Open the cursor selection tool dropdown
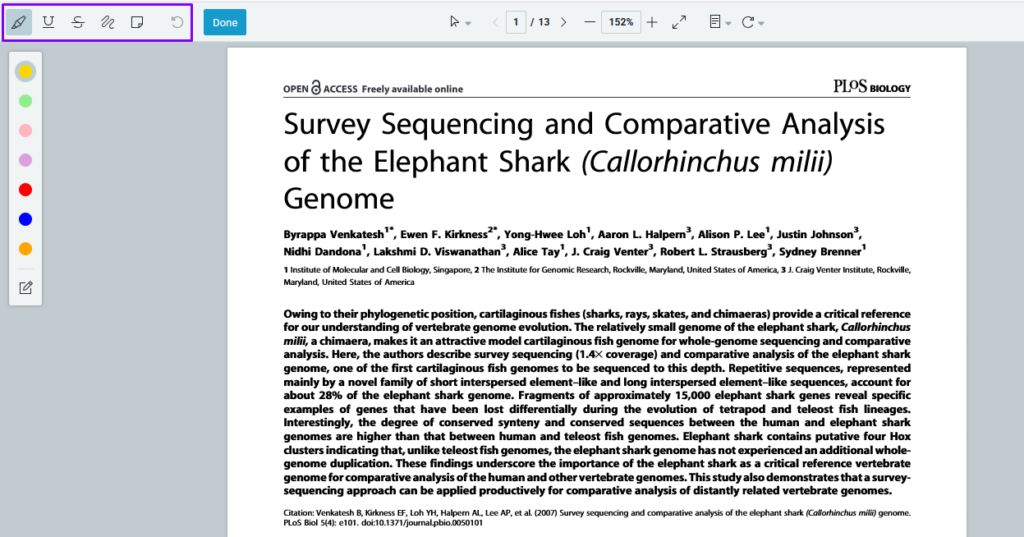The width and height of the screenshot is (1024, 537). point(459,22)
